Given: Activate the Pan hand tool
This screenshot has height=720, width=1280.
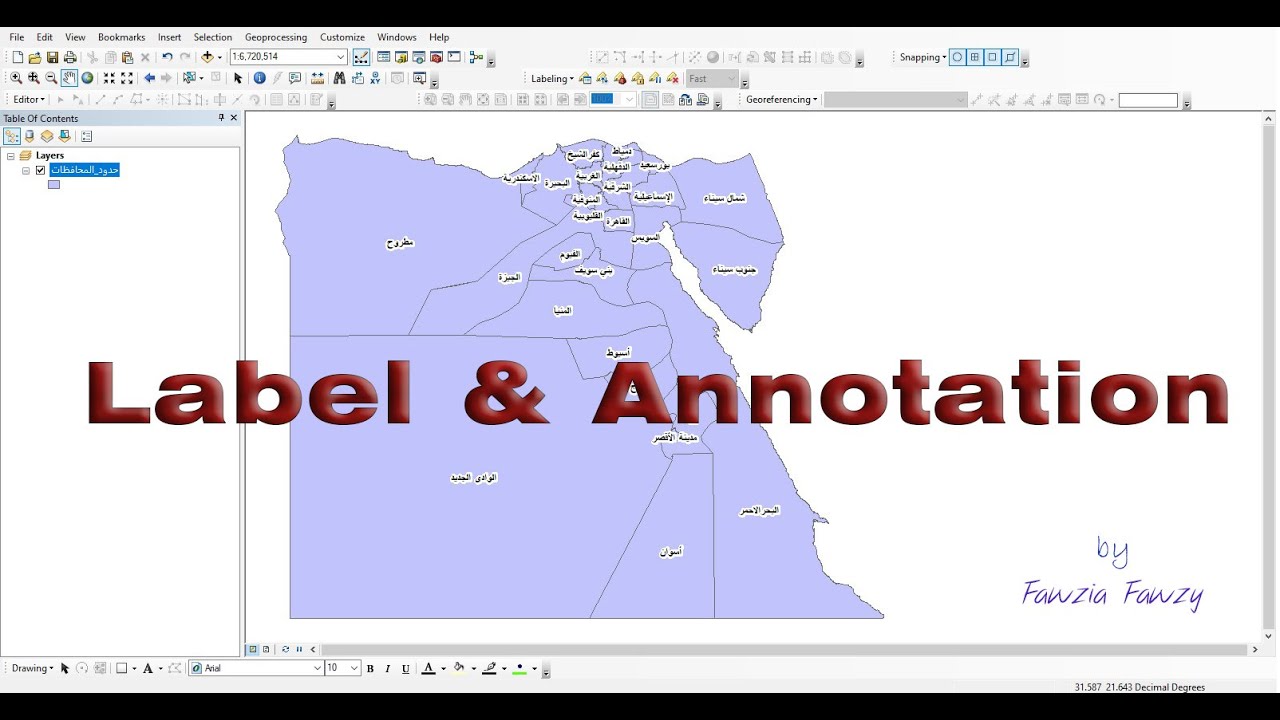Looking at the screenshot, I should (x=69, y=78).
